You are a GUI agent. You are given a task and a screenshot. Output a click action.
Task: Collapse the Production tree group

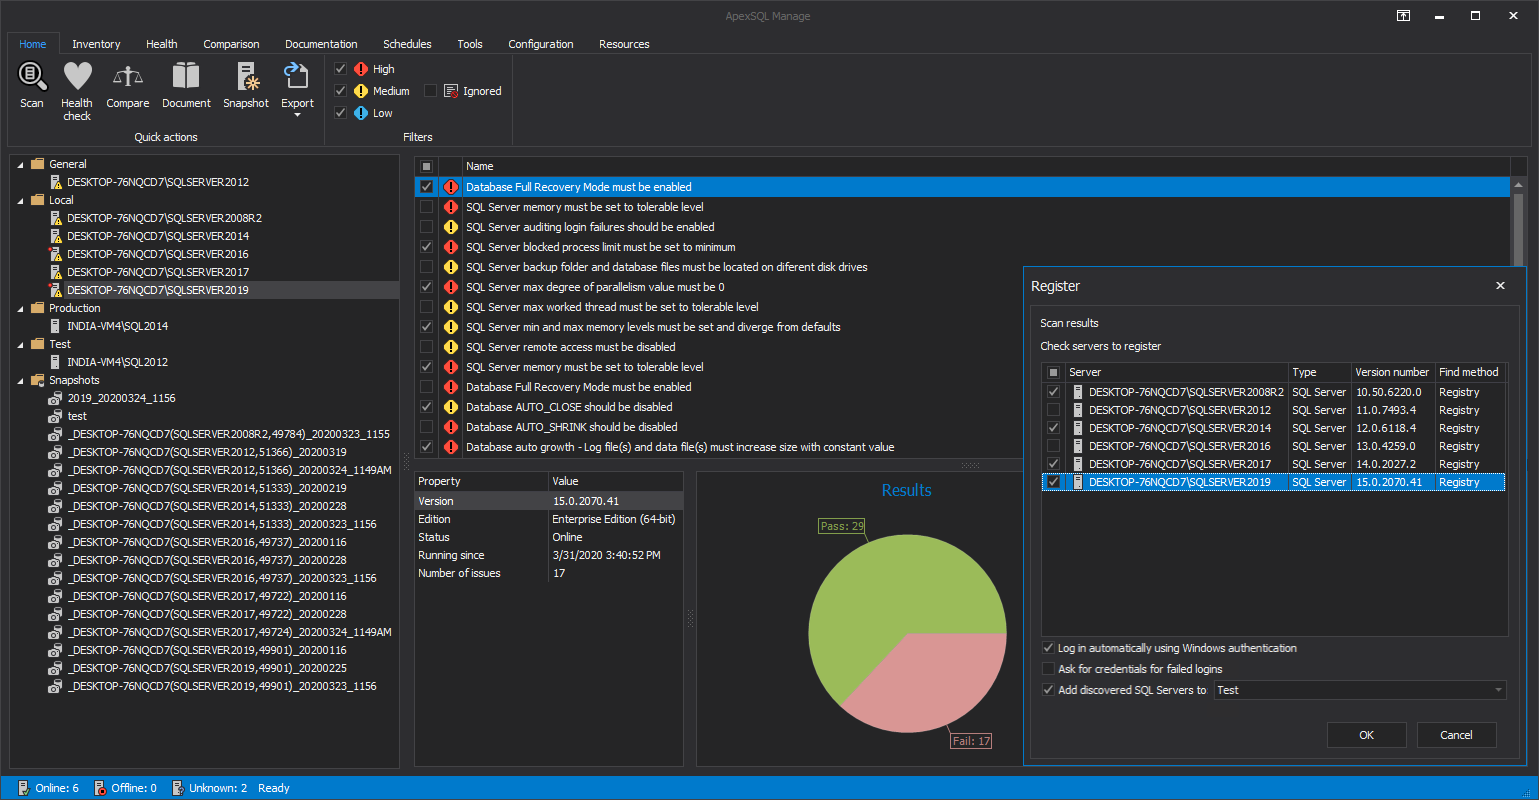pos(21,308)
